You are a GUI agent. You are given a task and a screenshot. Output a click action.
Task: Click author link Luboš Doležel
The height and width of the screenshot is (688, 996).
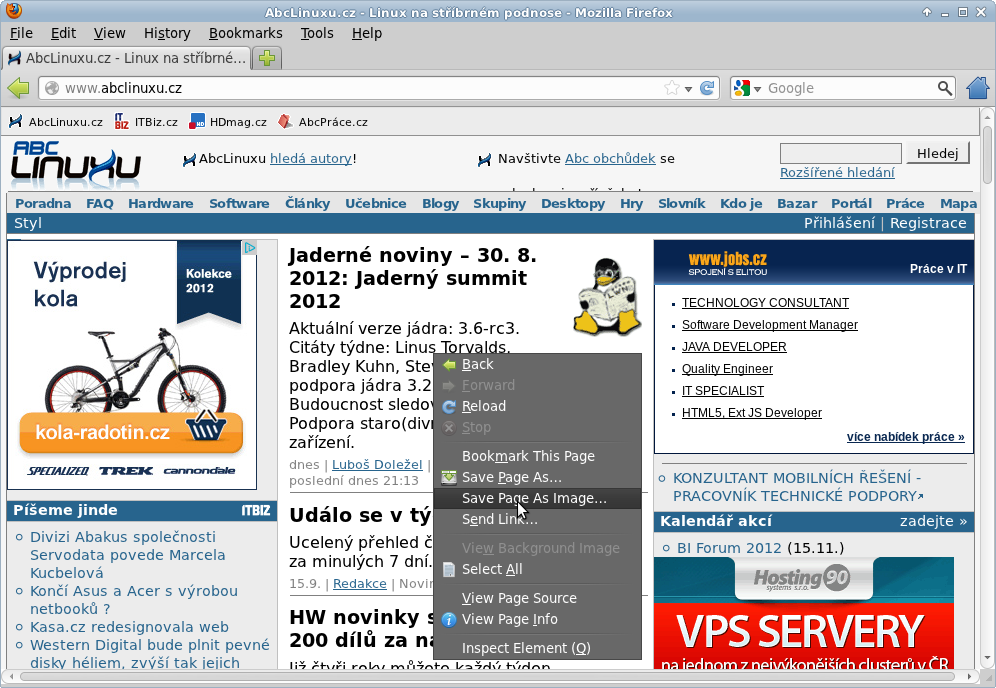tap(377, 464)
